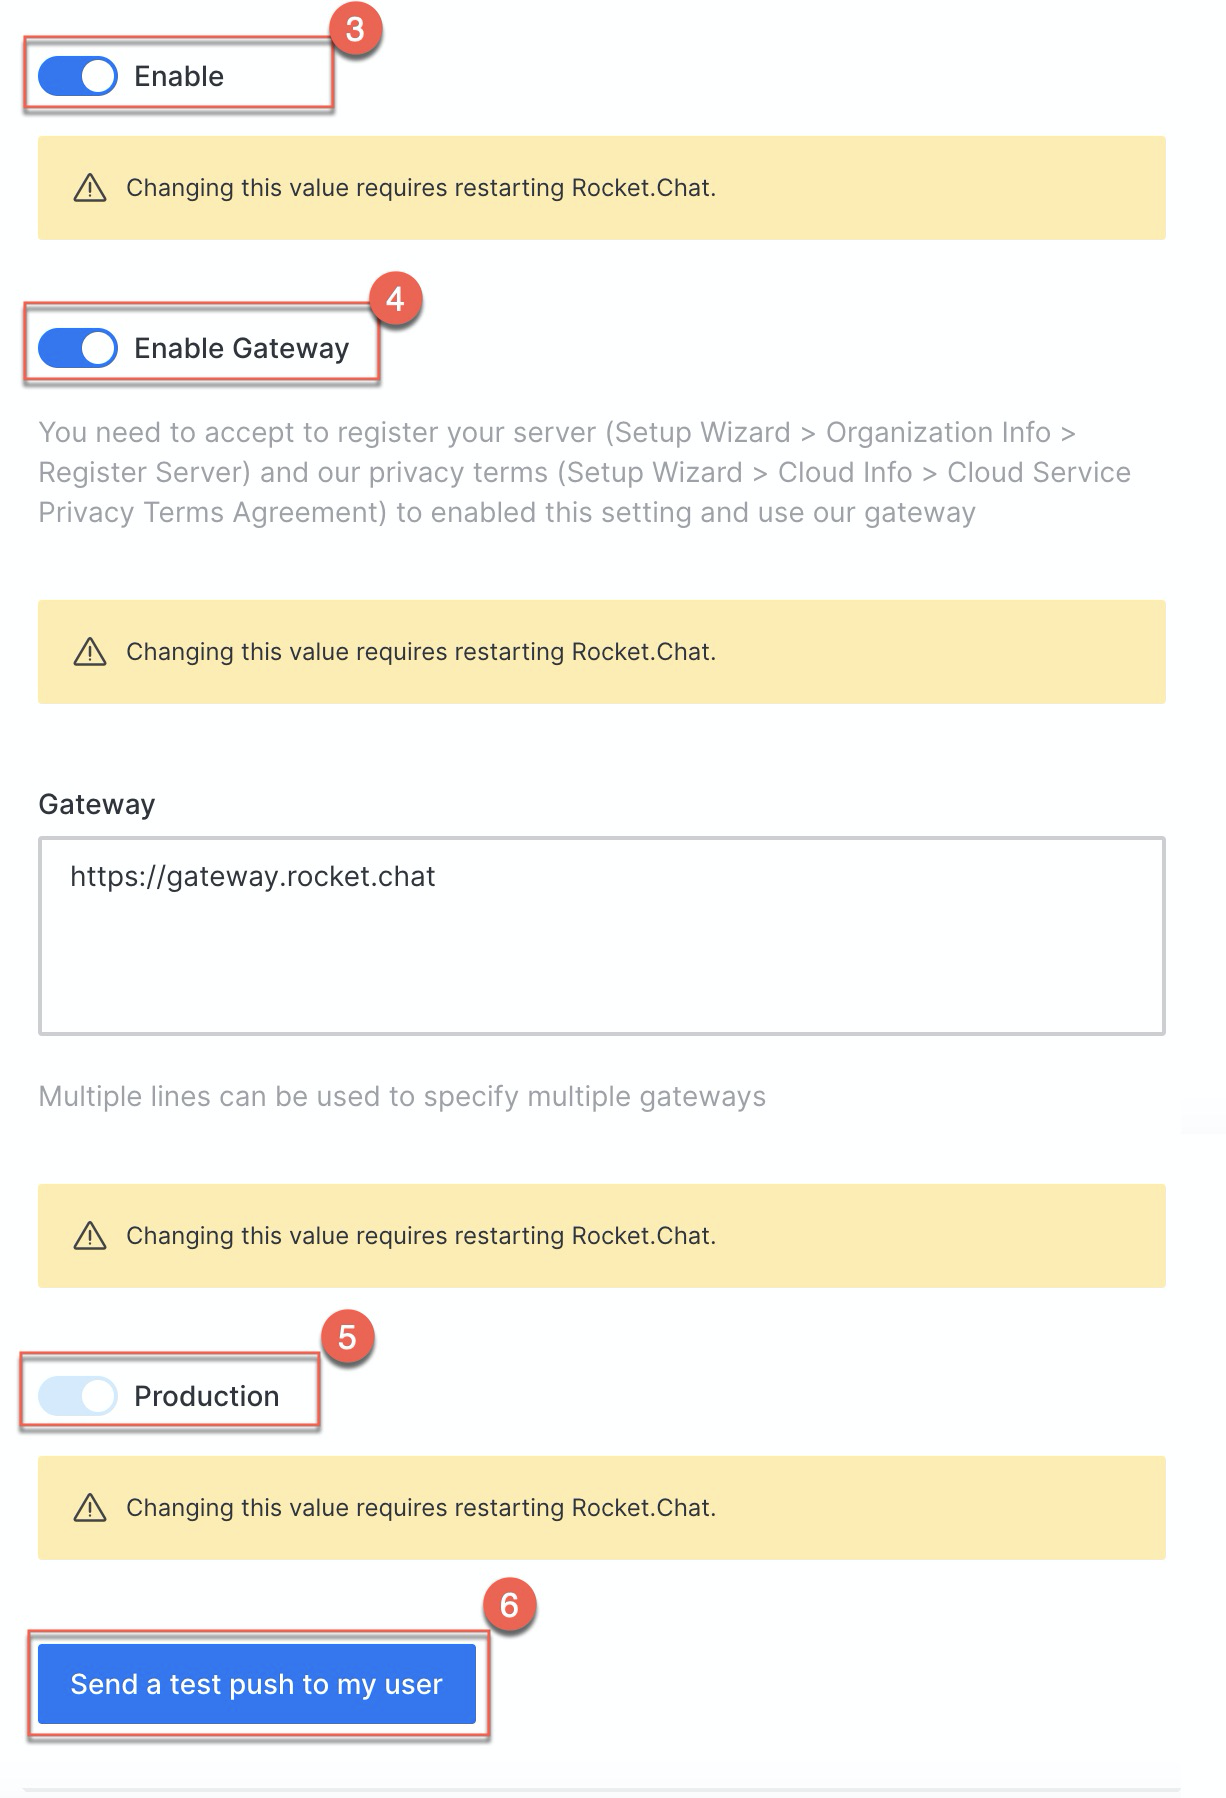Image resolution: width=1226 pixels, height=1798 pixels.
Task: Click warning triangle icon below Gateway field
Action: [x=90, y=1235]
